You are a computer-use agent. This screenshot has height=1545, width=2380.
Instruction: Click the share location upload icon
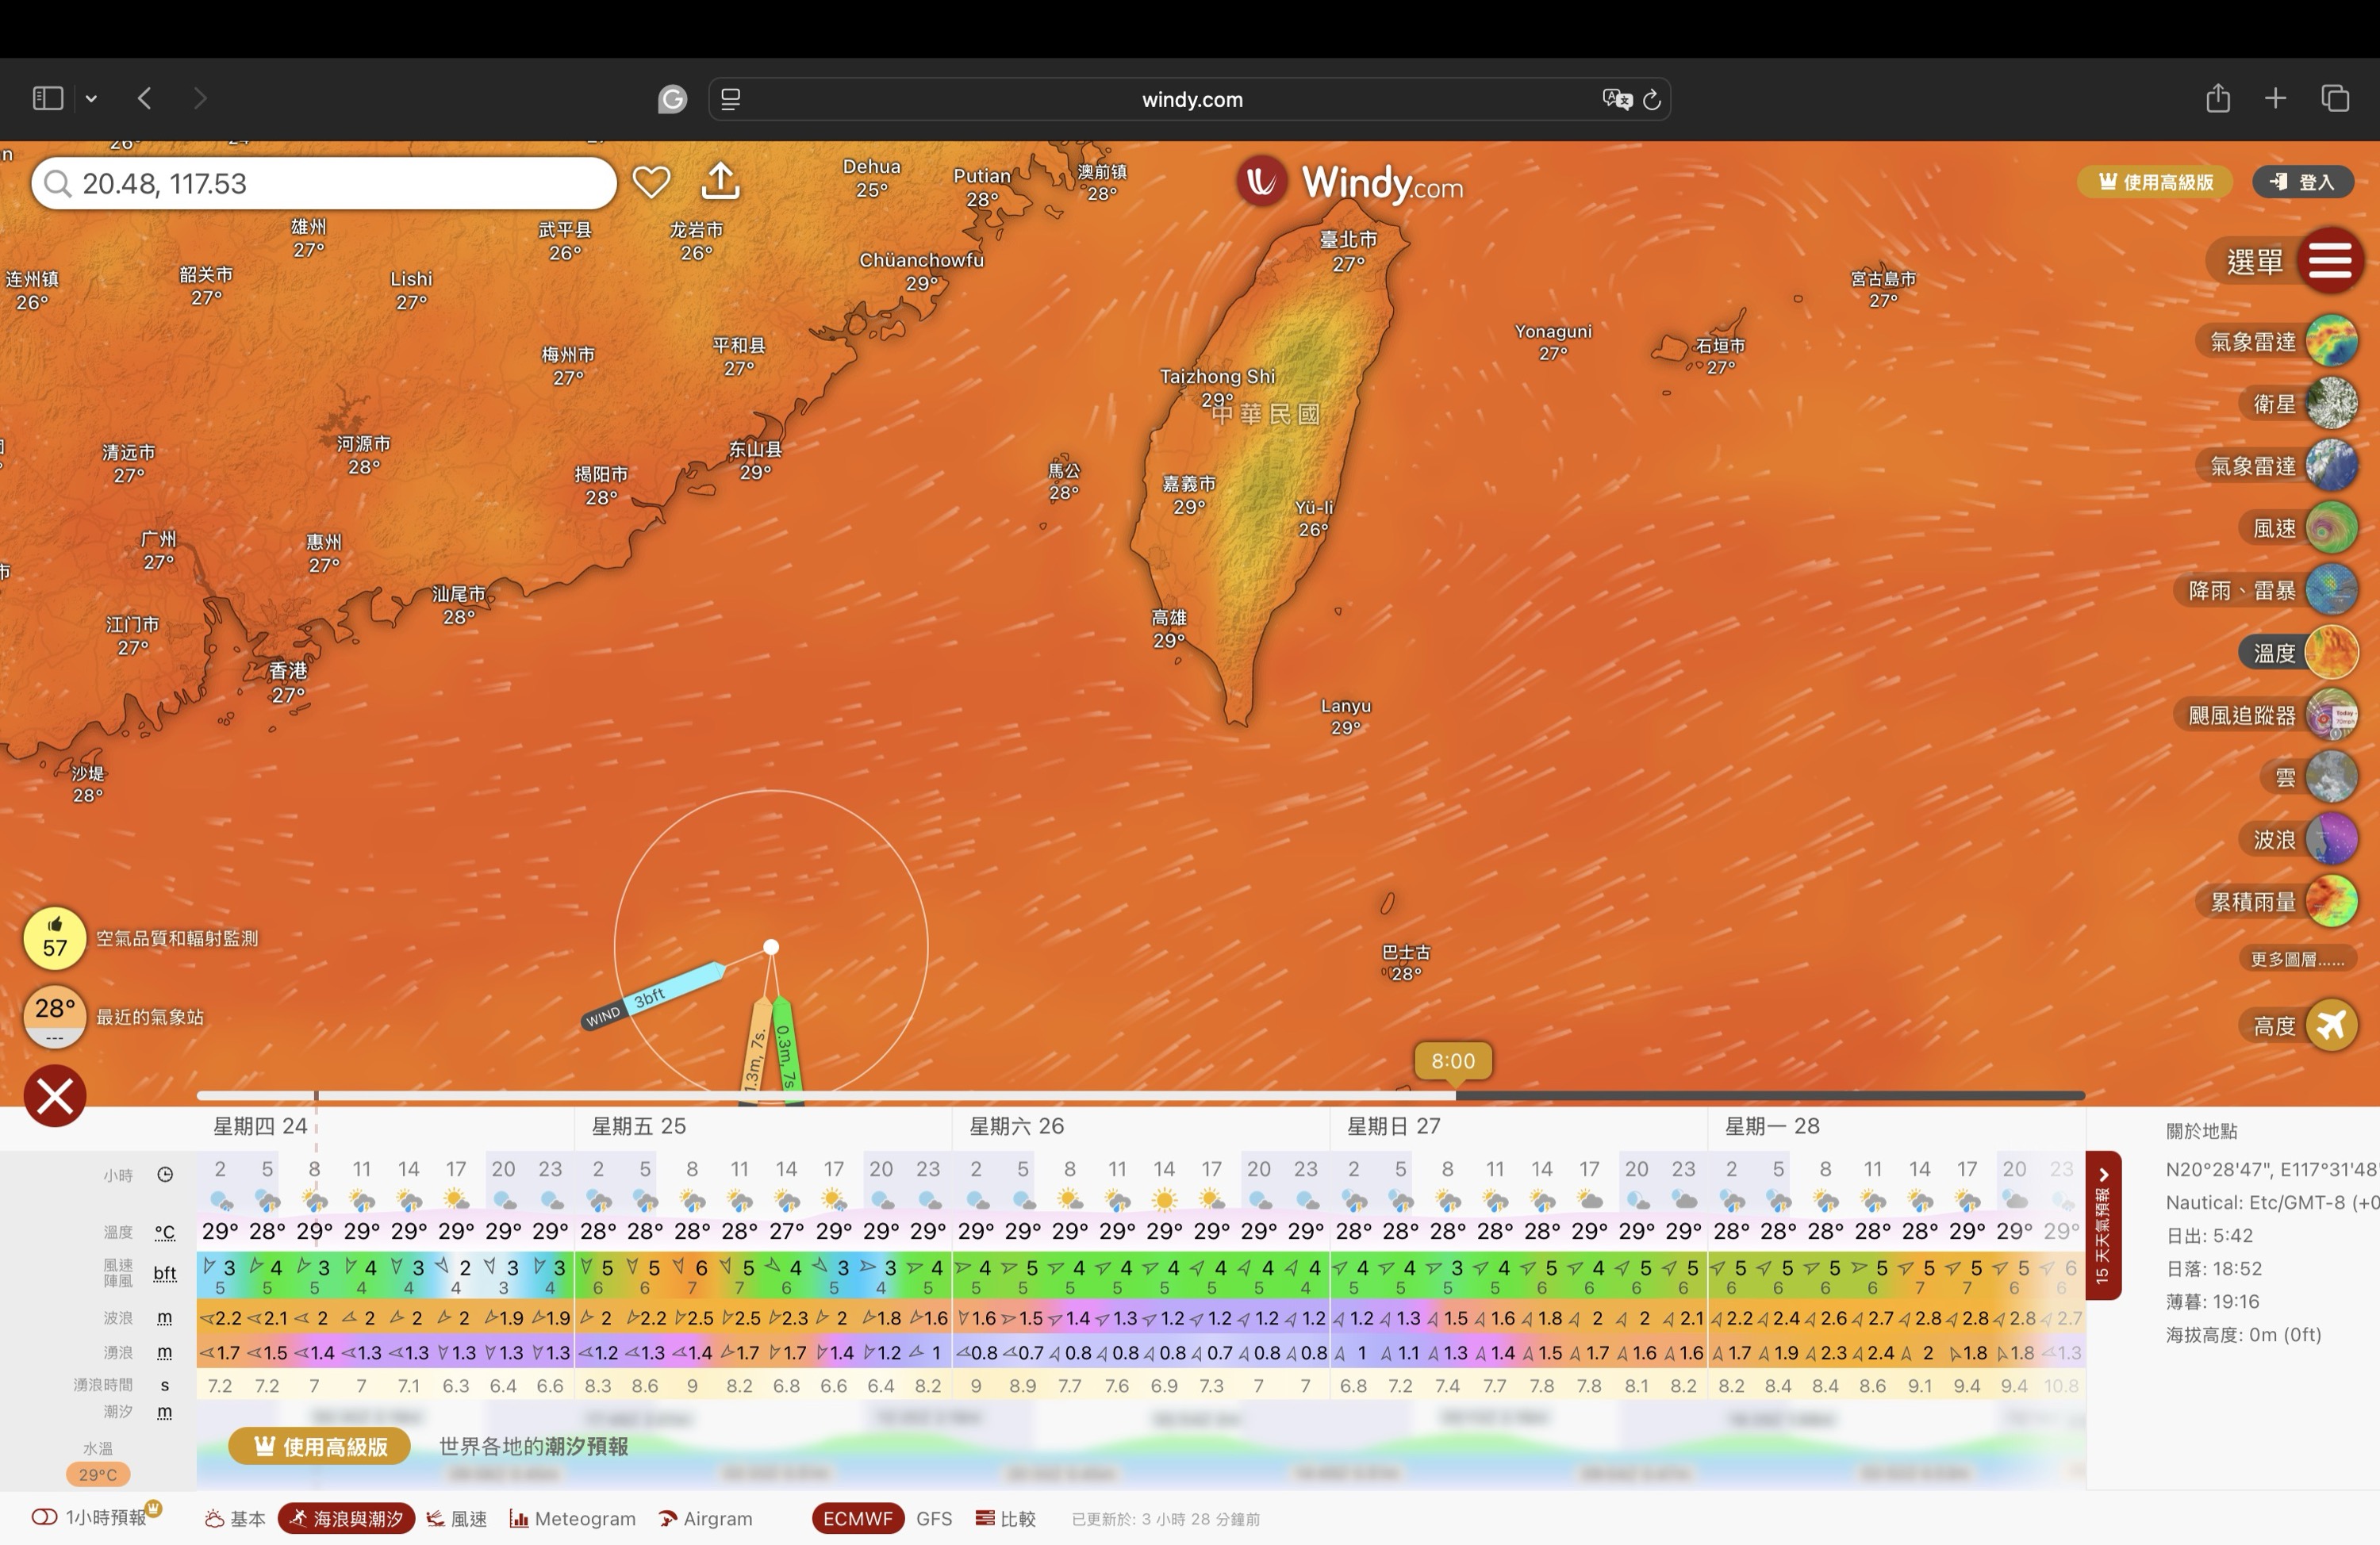[x=720, y=181]
